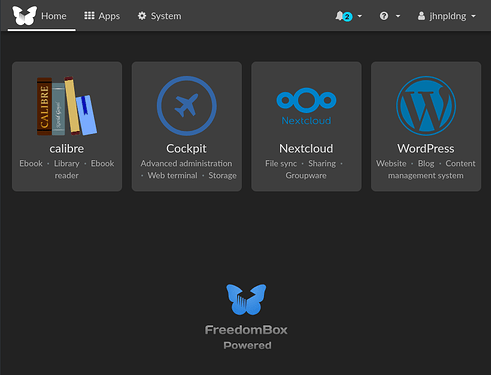Click the System gear icon

click(x=142, y=16)
